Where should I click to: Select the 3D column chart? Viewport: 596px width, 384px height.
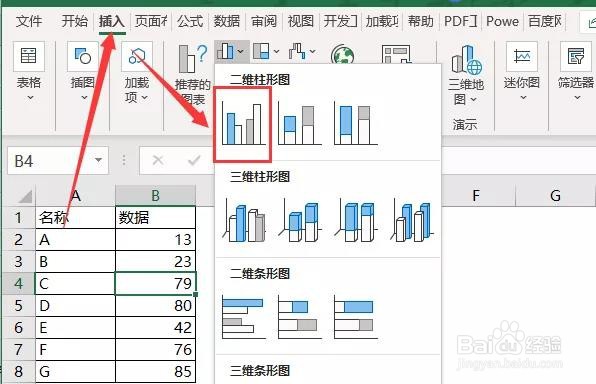point(412,221)
